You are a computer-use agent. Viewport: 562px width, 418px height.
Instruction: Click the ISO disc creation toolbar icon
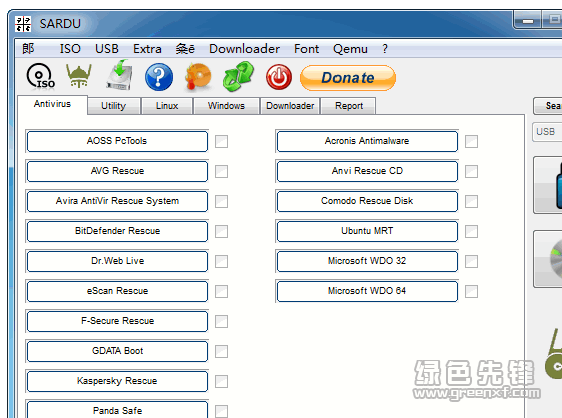(x=40, y=76)
